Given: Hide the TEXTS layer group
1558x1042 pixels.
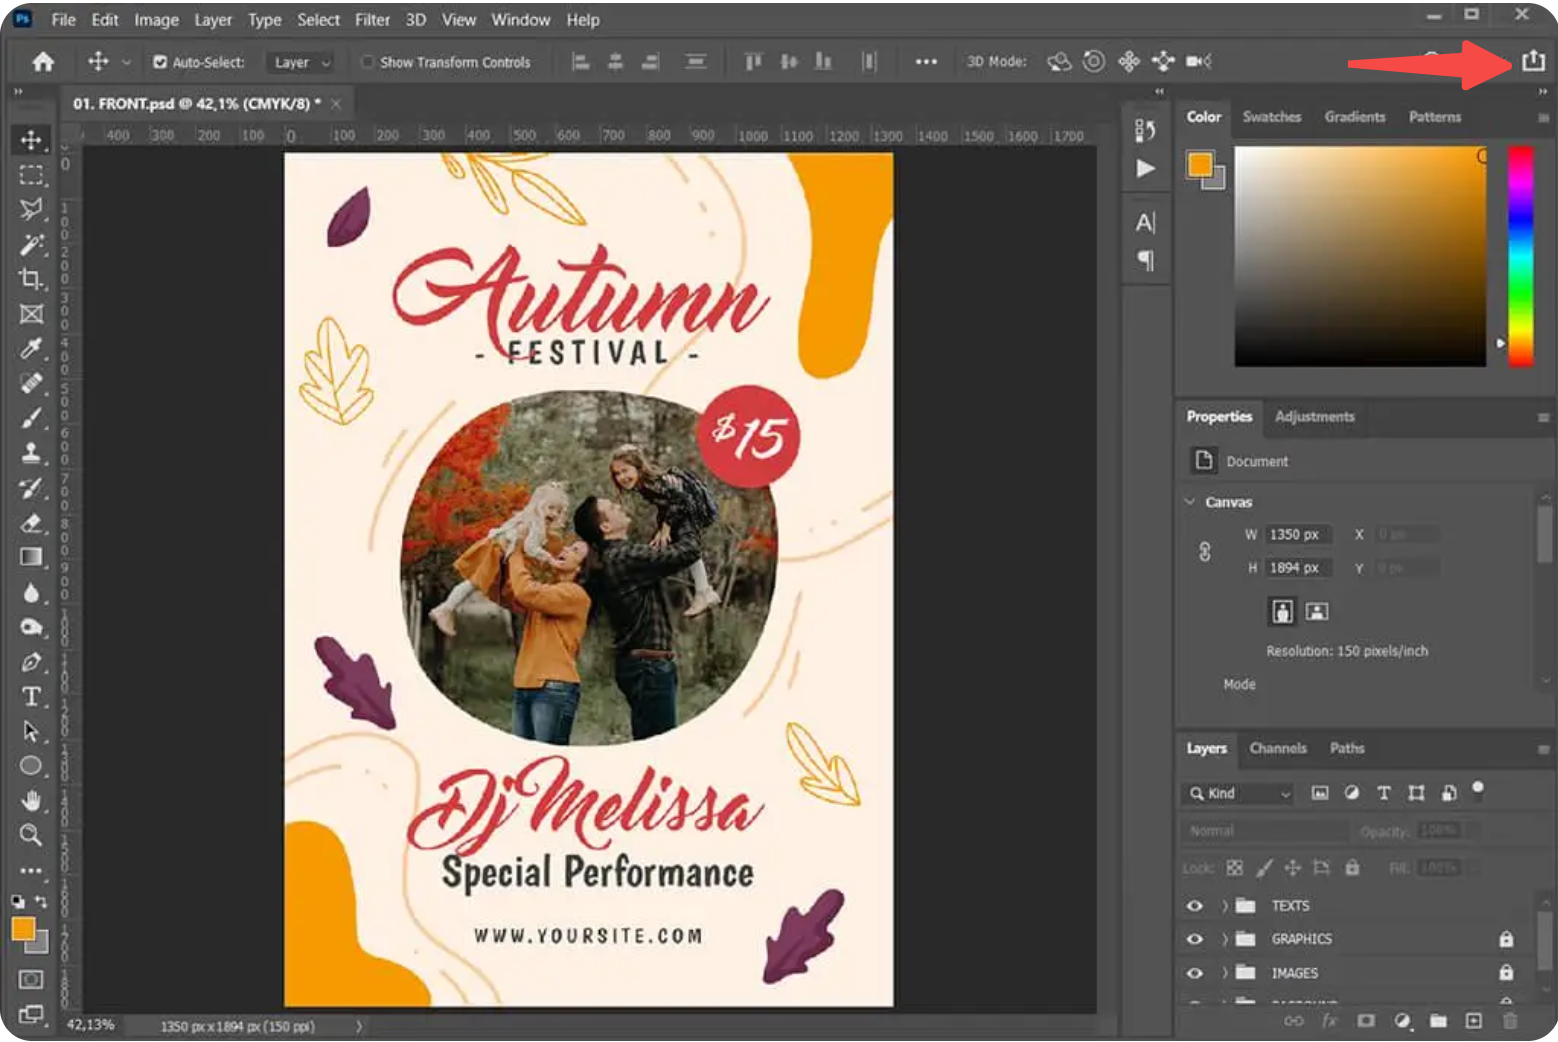Looking at the screenshot, I should point(1194,905).
